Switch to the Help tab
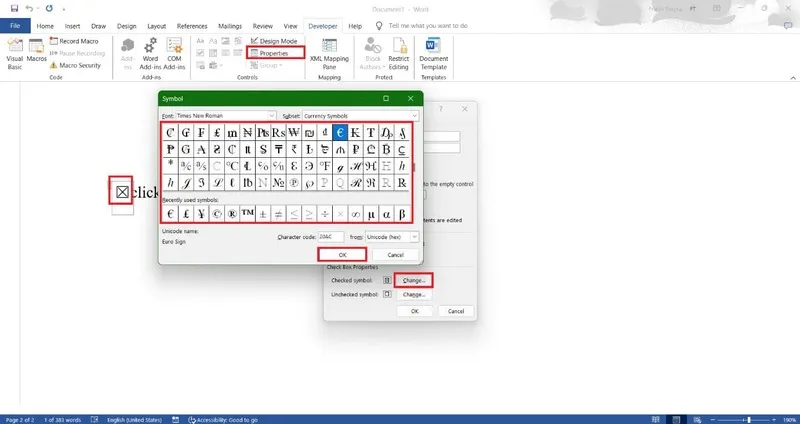 (355, 26)
